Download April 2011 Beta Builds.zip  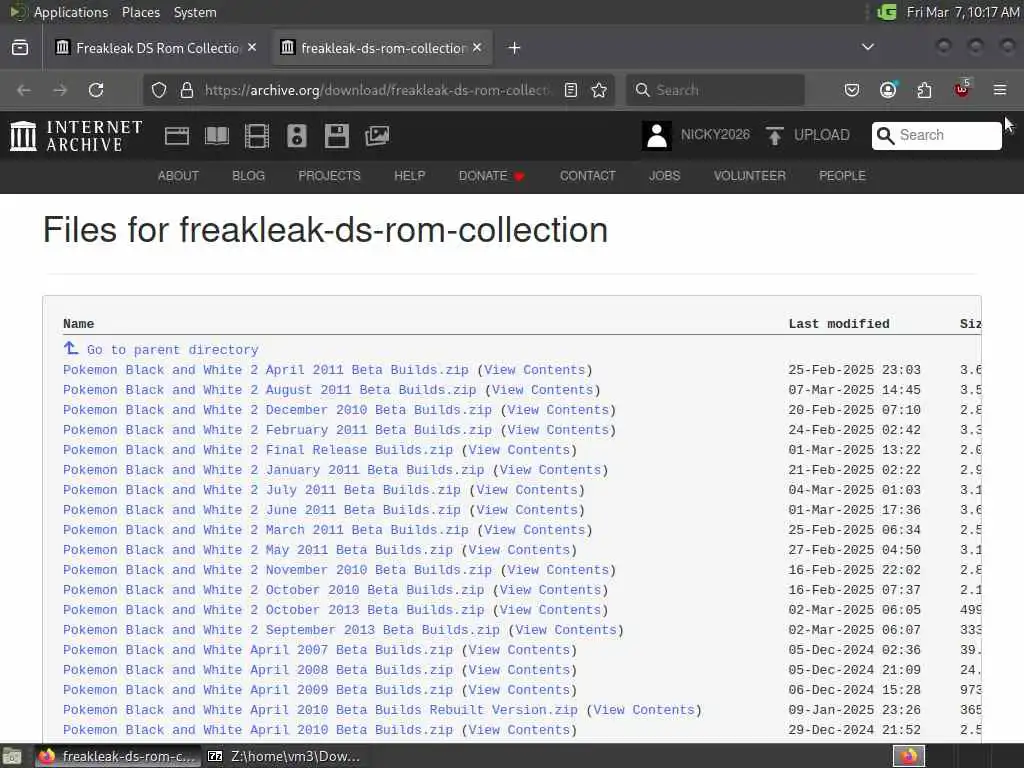pyautogui.click(x=266, y=370)
